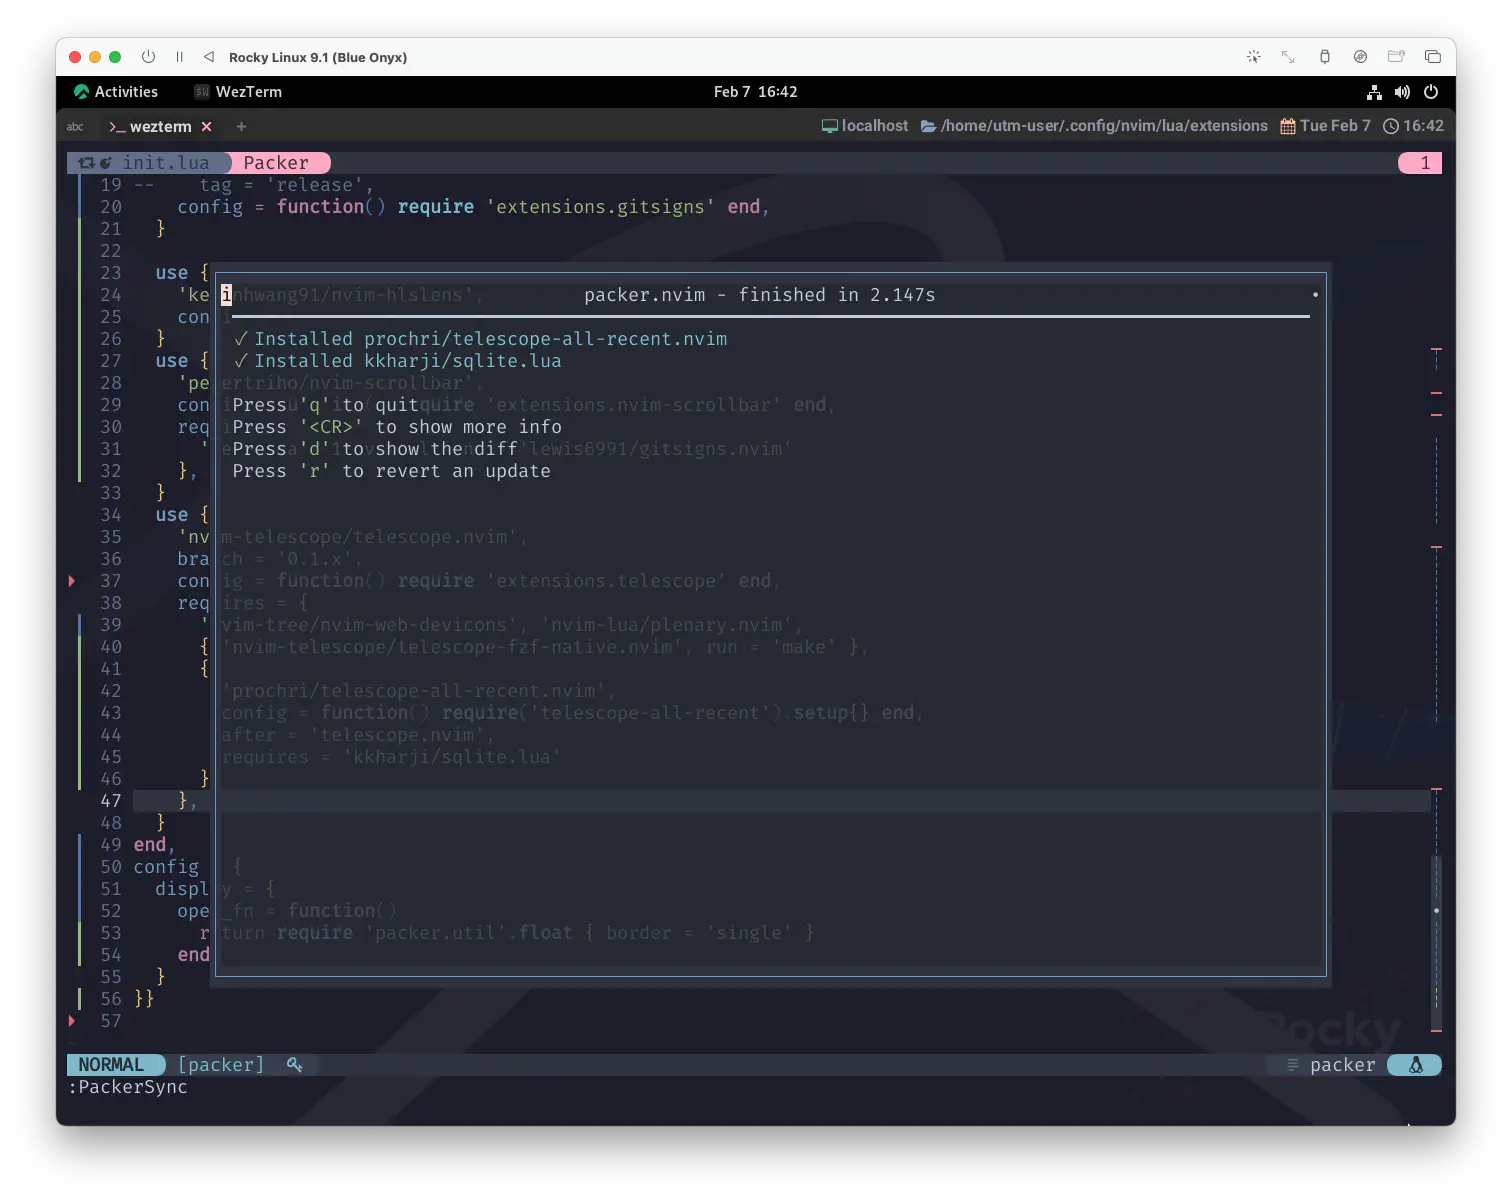Open the WezTerm application menu
Viewport: 1512px width, 1200px height.
coord(238,92)
